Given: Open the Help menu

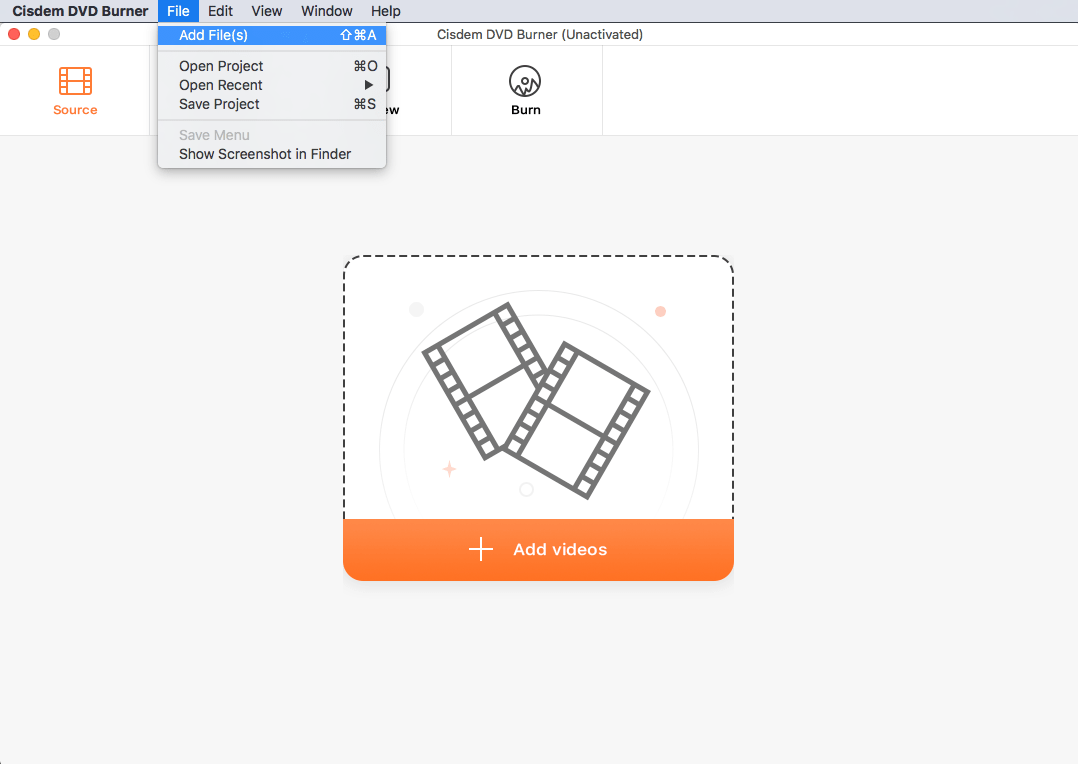Looking at the screenshot, I should (x=386, y=11).
